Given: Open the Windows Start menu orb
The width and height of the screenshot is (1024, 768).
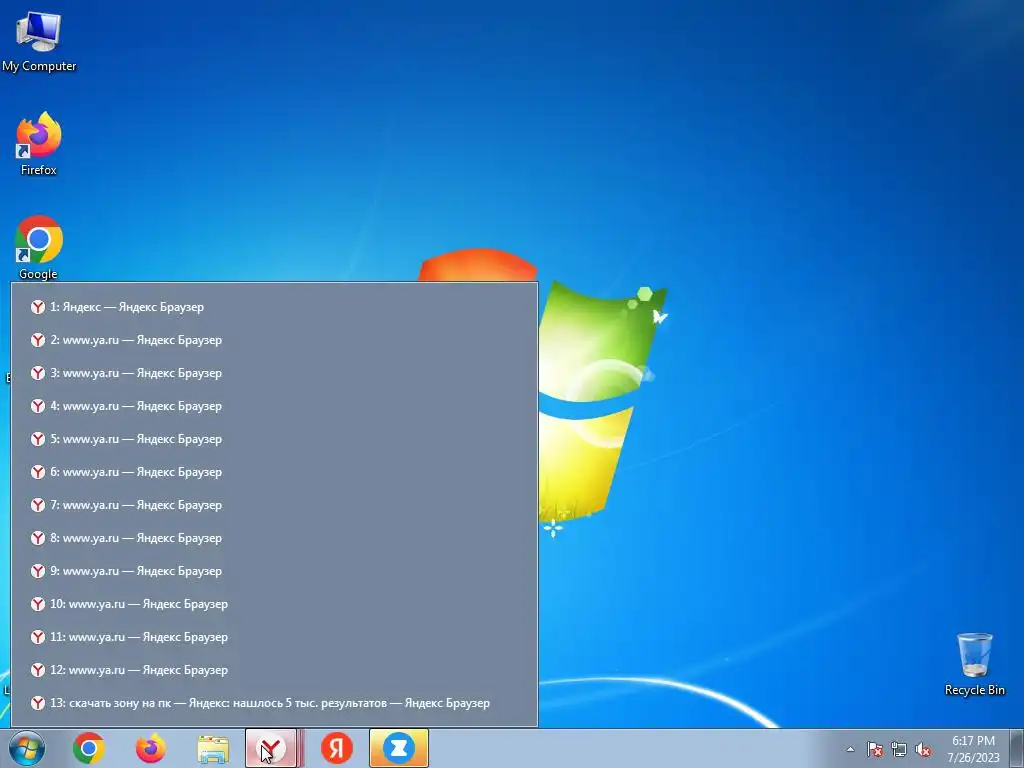Looking at the screenshot, I should click(27, 748).
